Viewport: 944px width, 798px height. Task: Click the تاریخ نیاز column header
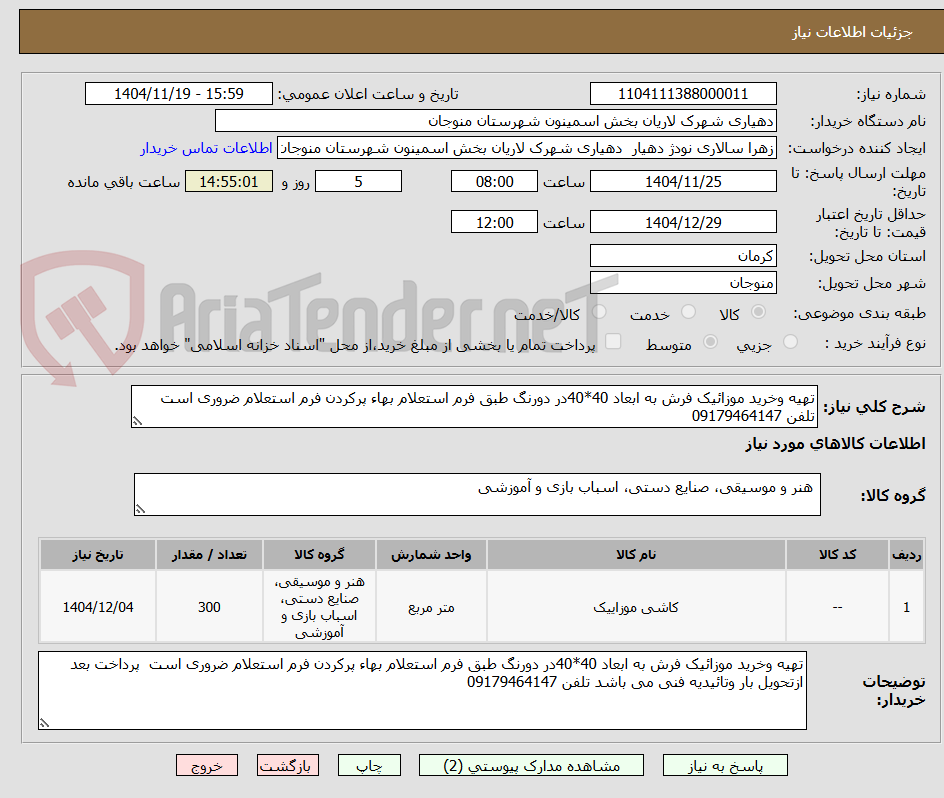pos(98,555)
